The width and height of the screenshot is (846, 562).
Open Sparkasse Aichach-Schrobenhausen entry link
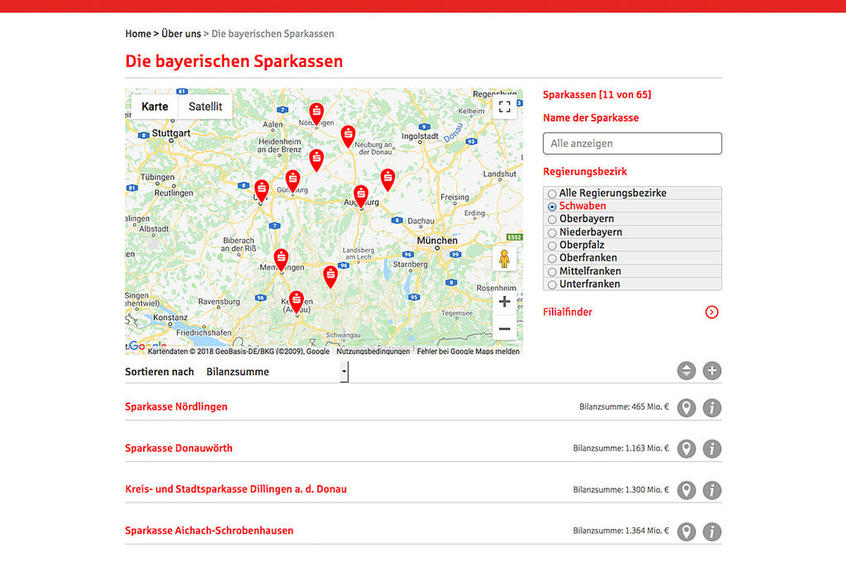pos(209,531)
